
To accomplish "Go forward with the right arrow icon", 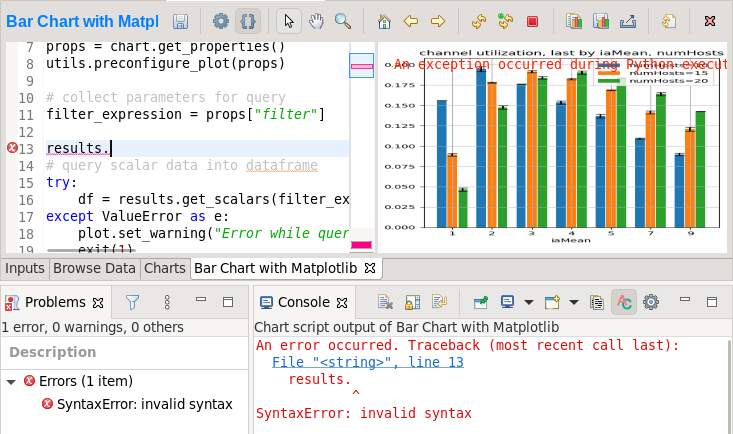I will tap(438, 22).
